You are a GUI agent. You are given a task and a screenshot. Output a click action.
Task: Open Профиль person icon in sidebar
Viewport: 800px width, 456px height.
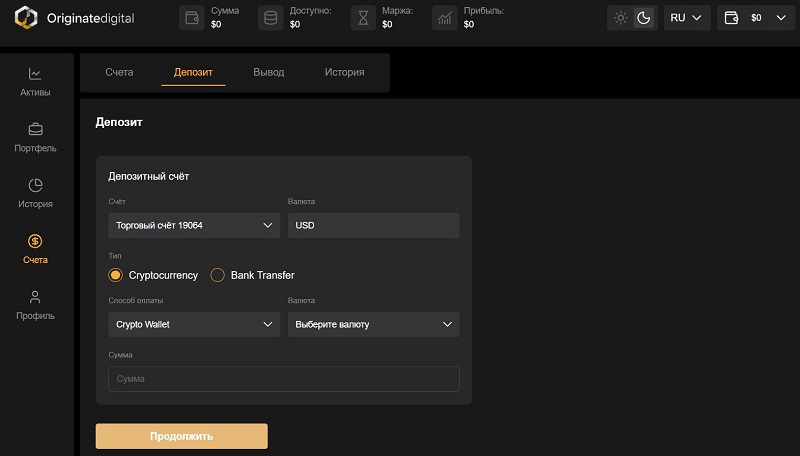click(35, 305)
